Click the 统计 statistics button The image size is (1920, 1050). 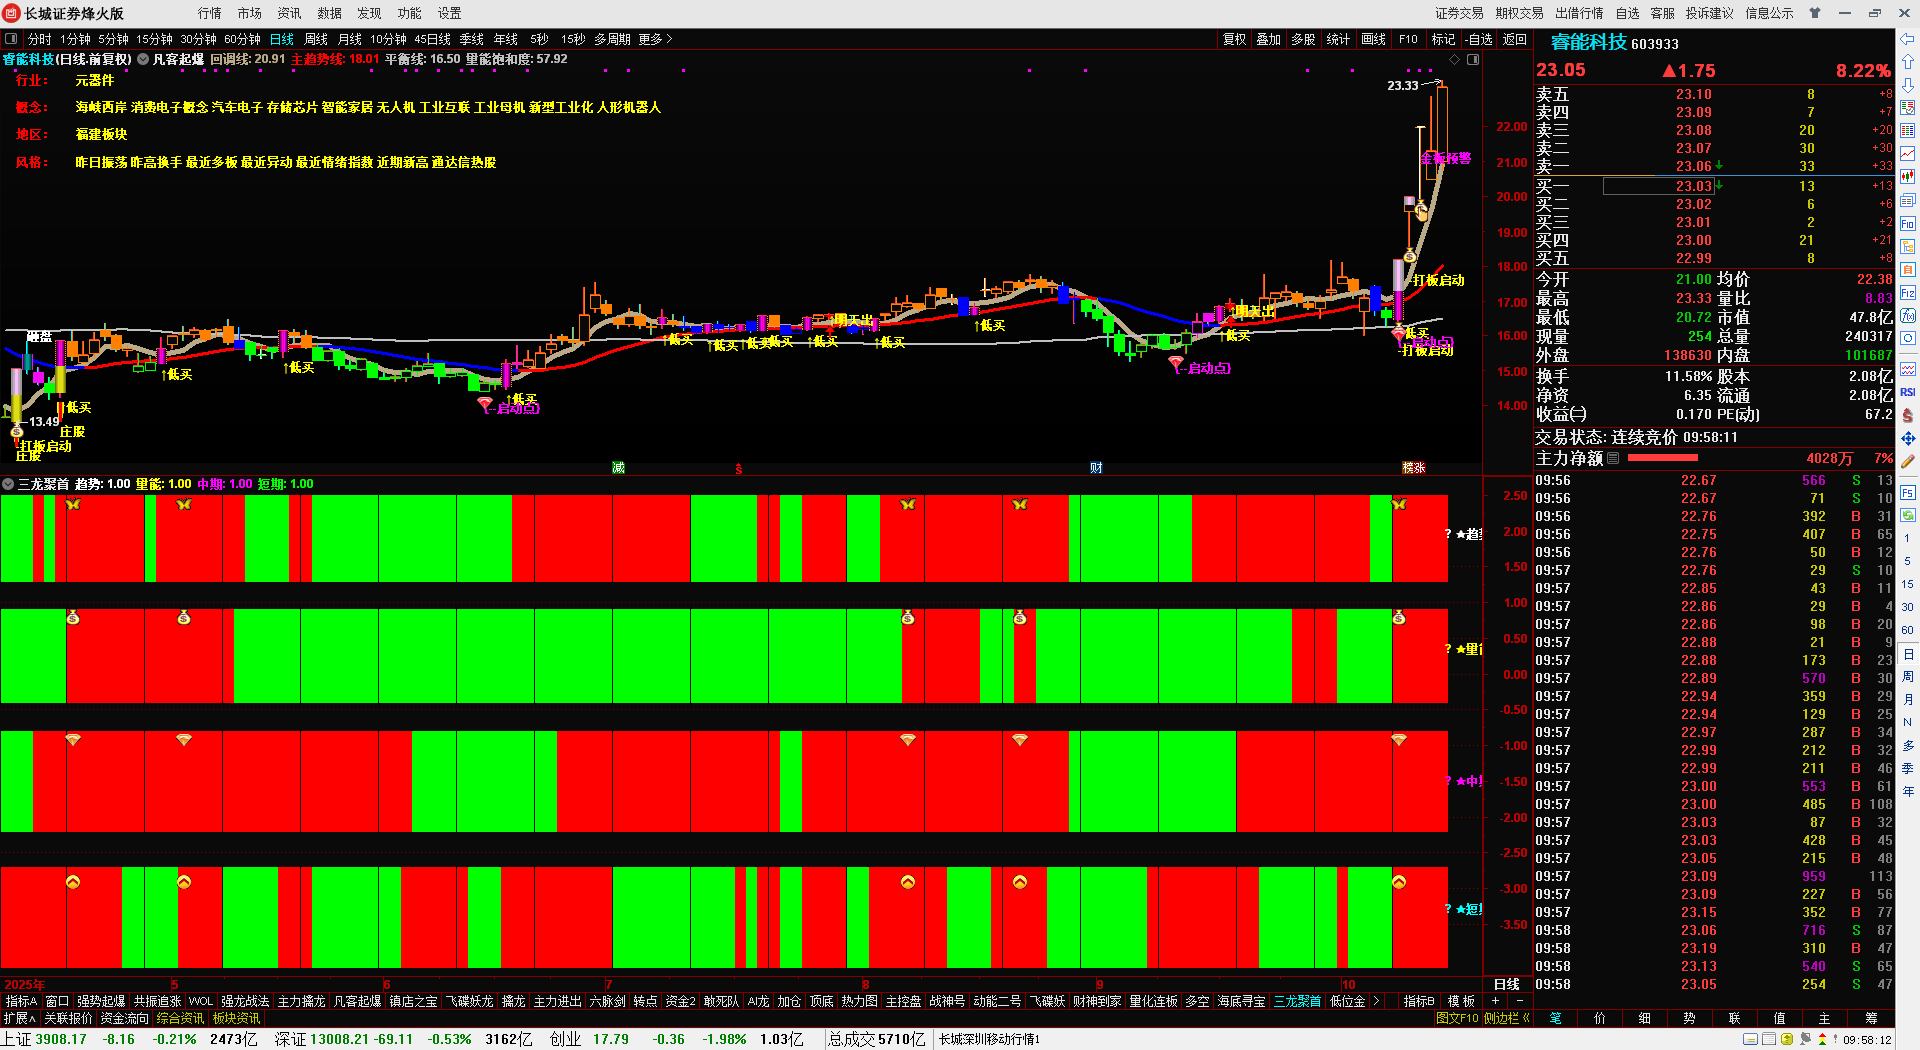(1338, 39)
